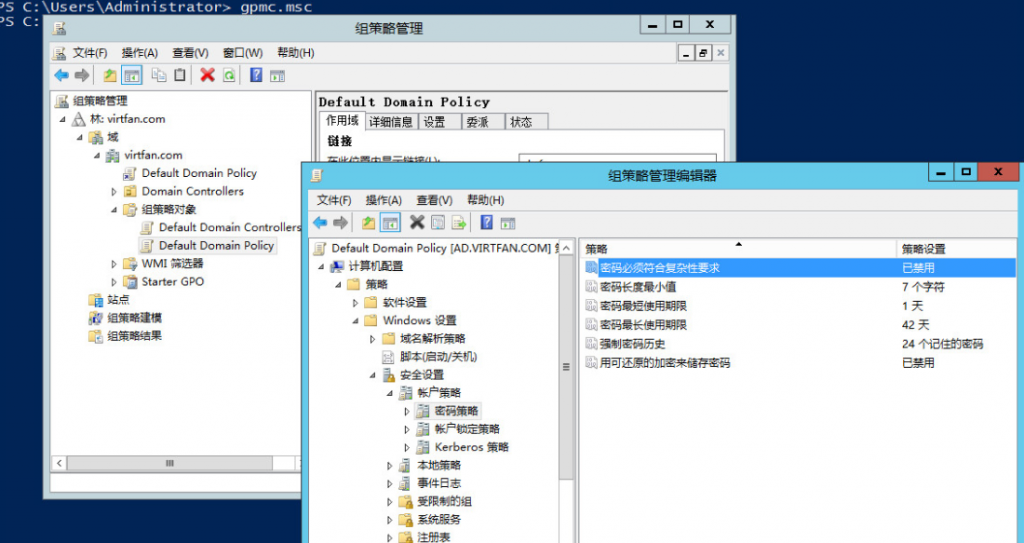Expand the Domain Controllers node
This screenshot has width=1024, height=543.
[114, 191]
